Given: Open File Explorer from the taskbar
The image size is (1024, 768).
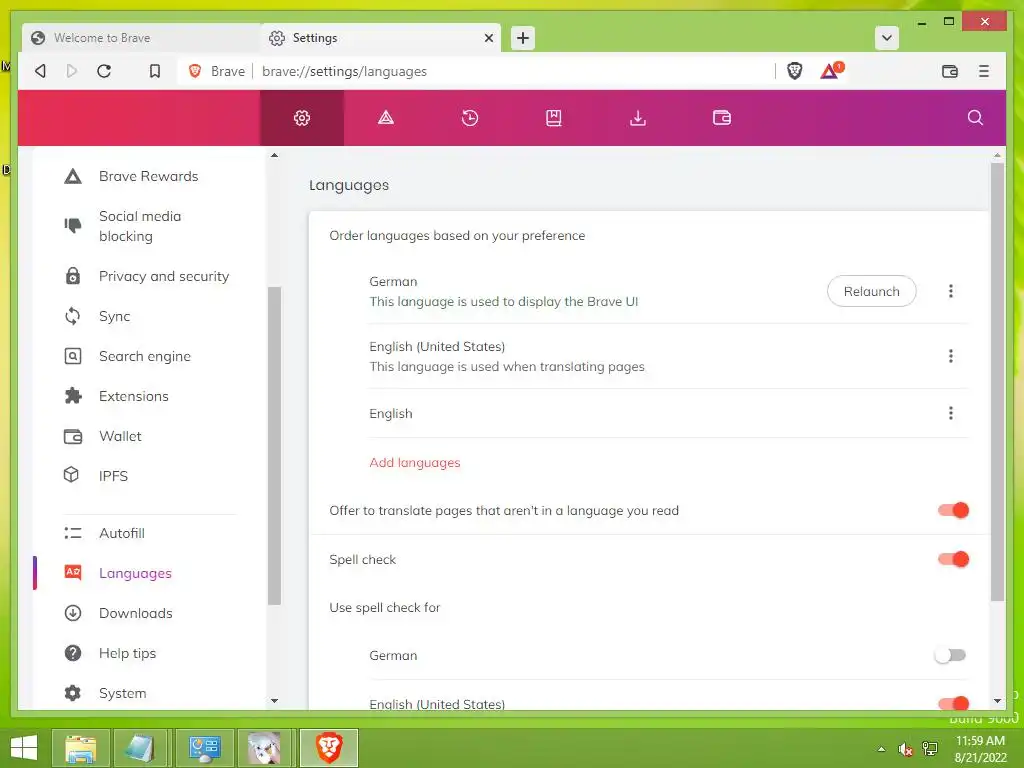Looking at the screenshot, I should (x=81, y=748).
